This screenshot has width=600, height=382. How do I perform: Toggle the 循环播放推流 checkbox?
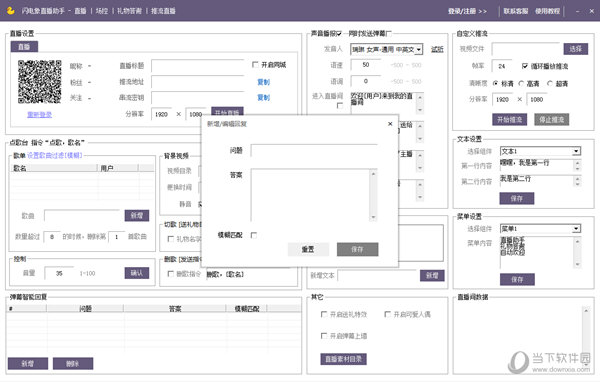(525, 66)
